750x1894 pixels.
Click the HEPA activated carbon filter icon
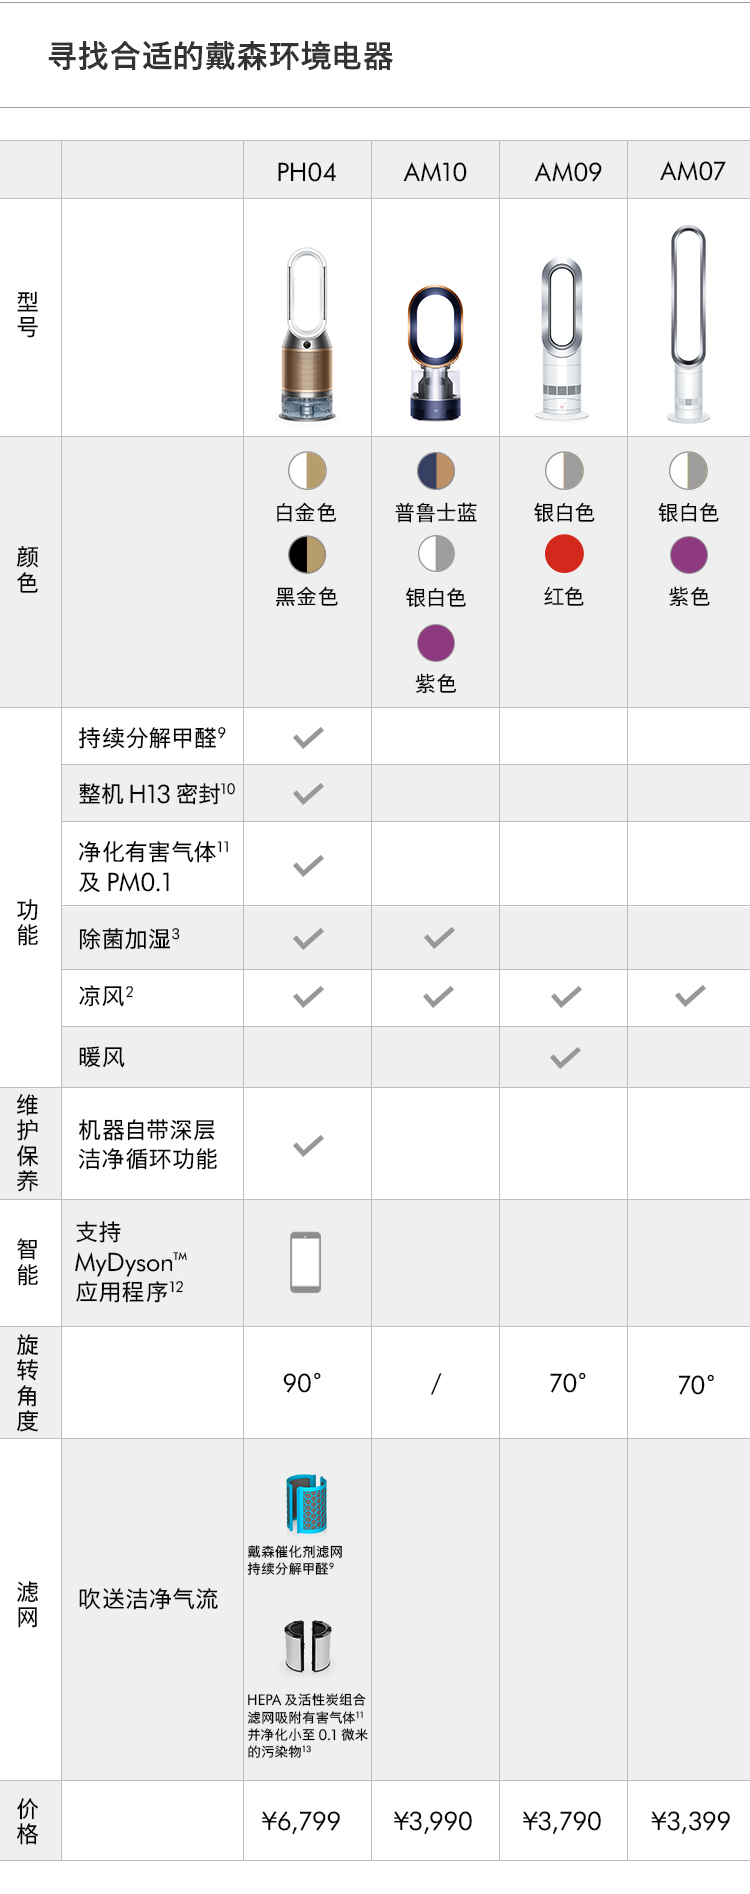click(308, 1647)
